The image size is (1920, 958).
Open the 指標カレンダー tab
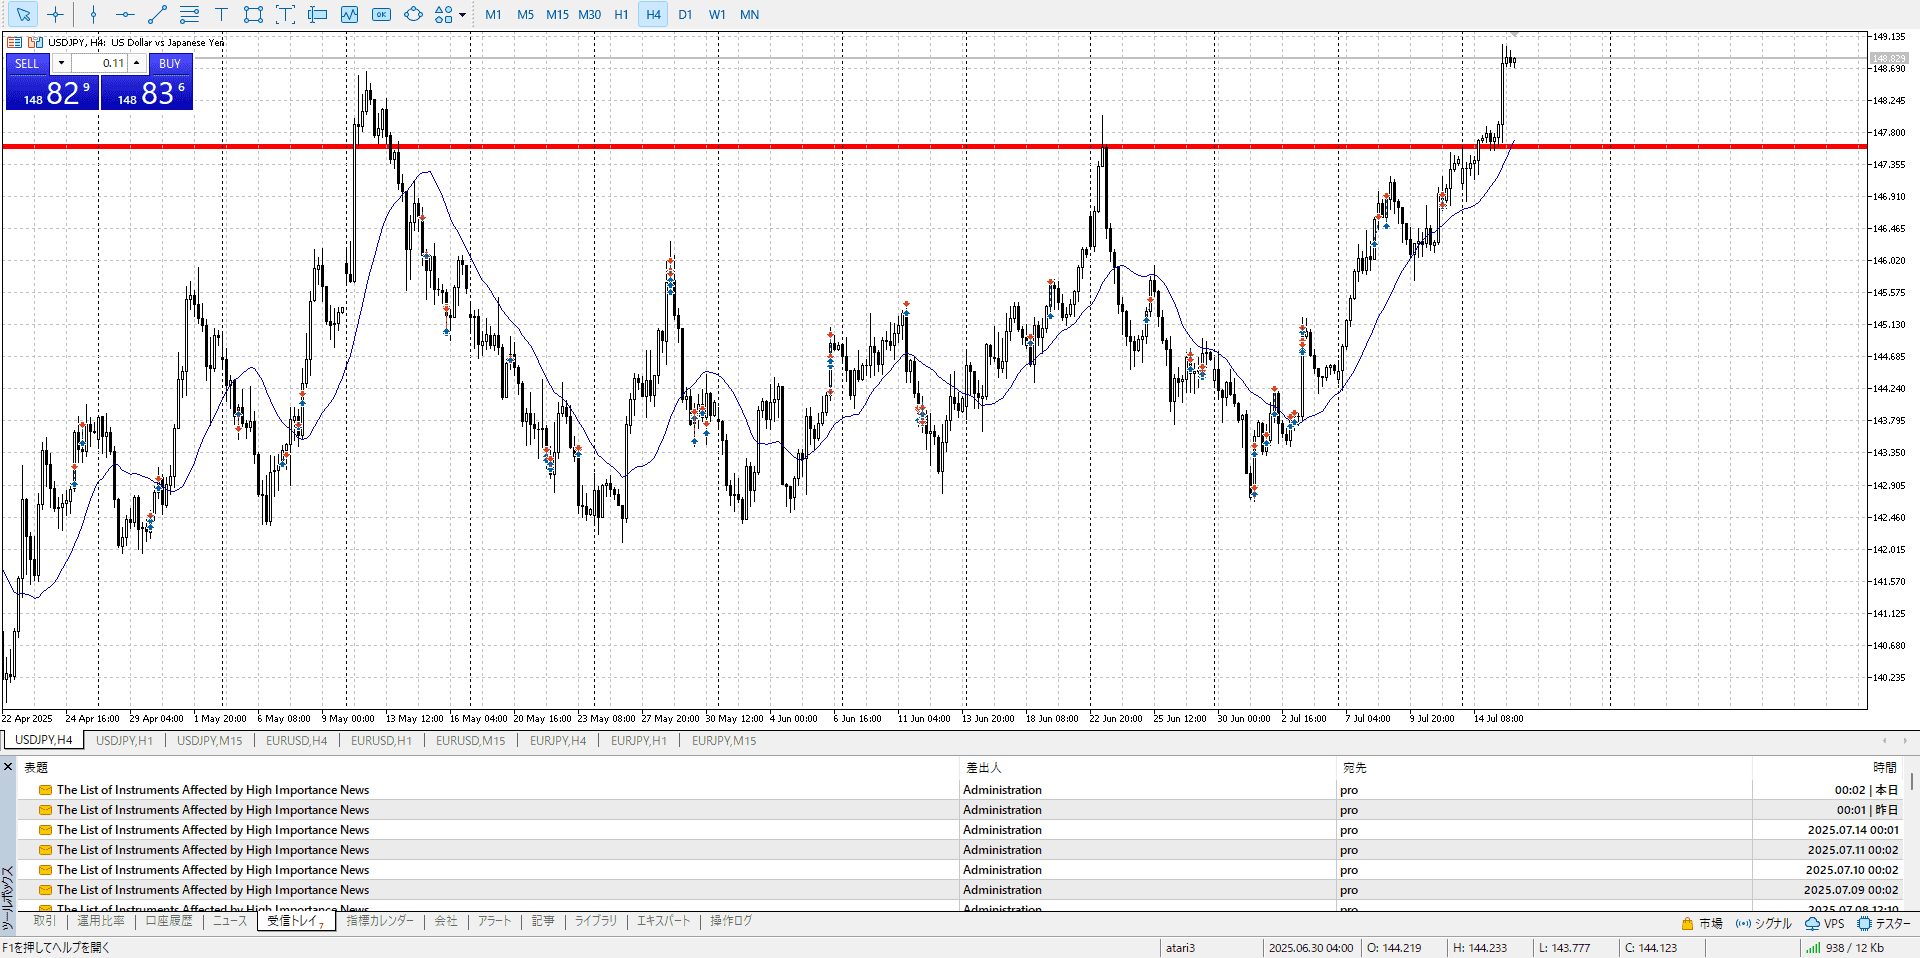(x=380, y=921)
